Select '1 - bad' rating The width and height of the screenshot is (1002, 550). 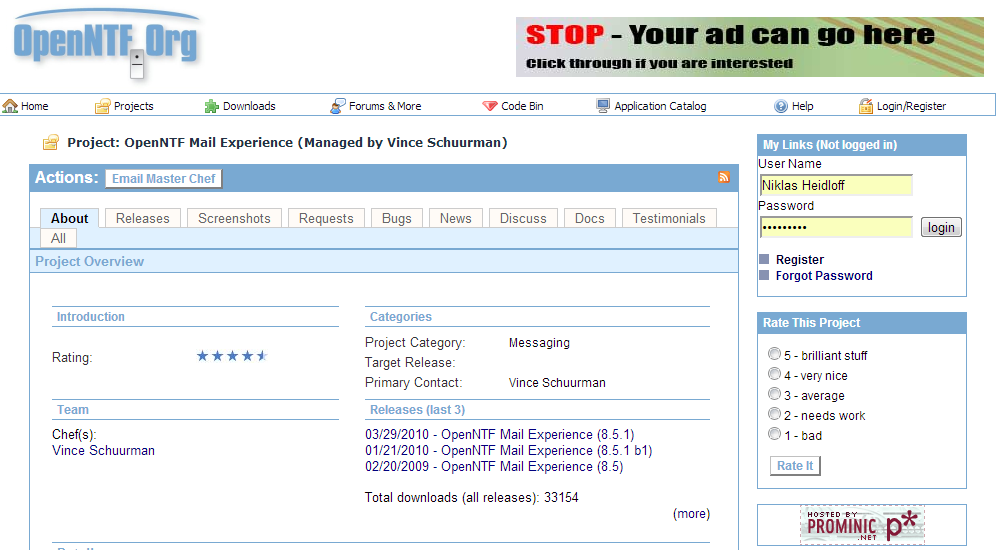point(774,434)
